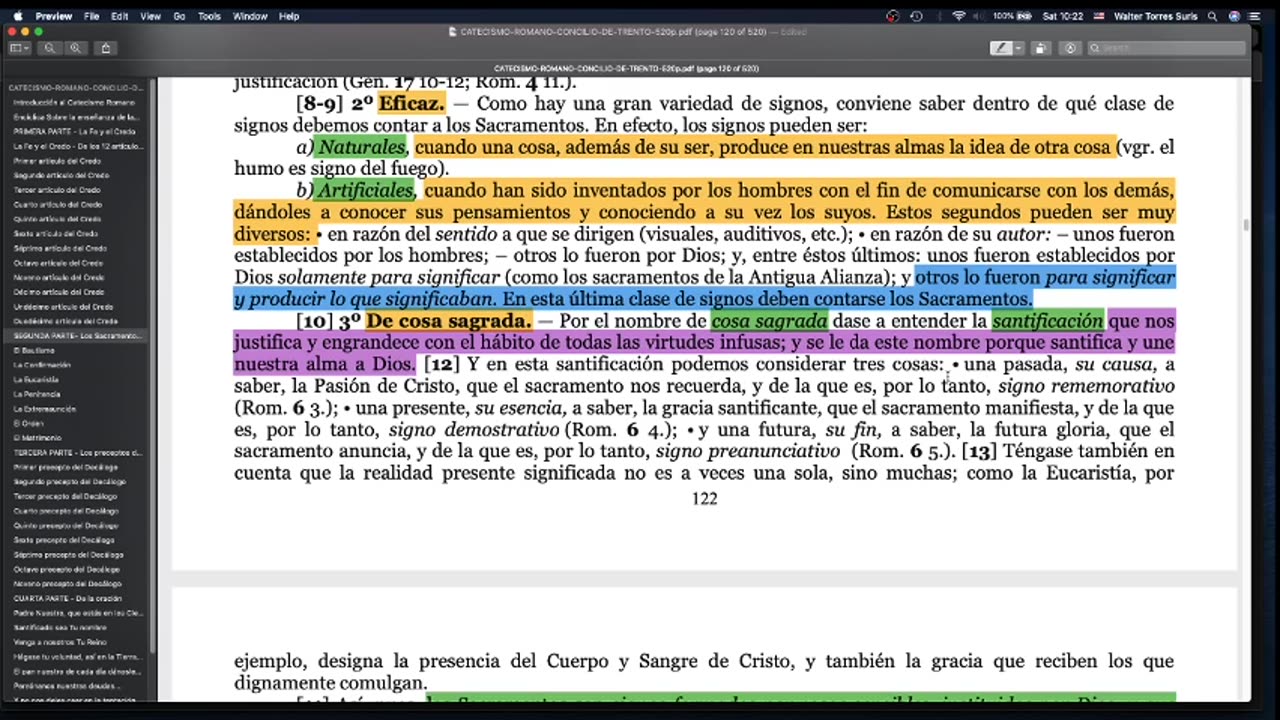This screenshot has height=720, width=1280.
Task: Open the Notification Center icon
Action: (x=1256, y=16)
